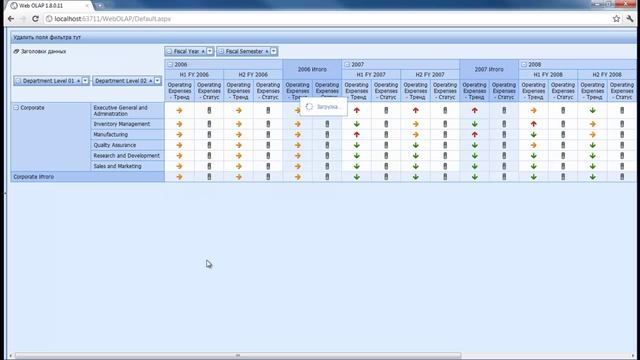Select the H1 FY 2006 column header
Viewport: 640px width, 360px height.
click(194, 75)
